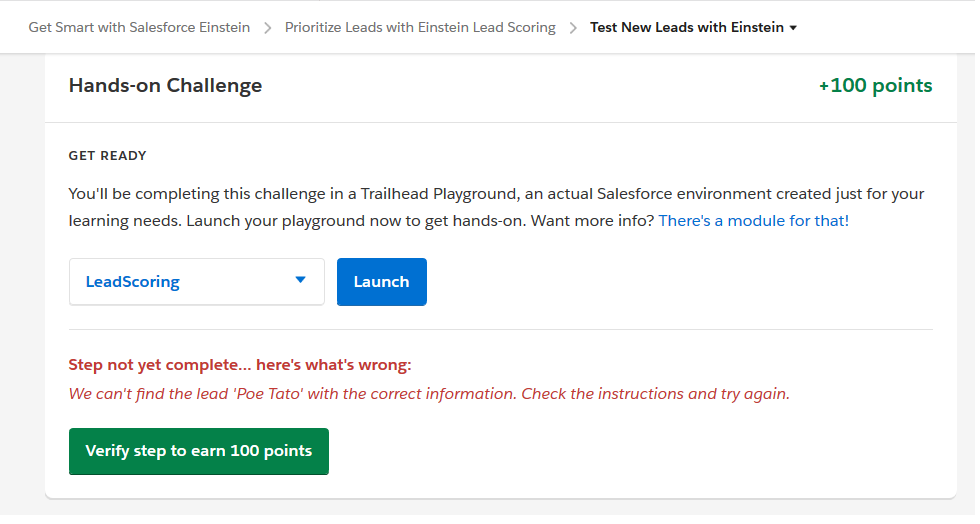Click the caret beside Test New Leads with Einstein
This screenshot has height=524, width=980.
pos(793,28)
